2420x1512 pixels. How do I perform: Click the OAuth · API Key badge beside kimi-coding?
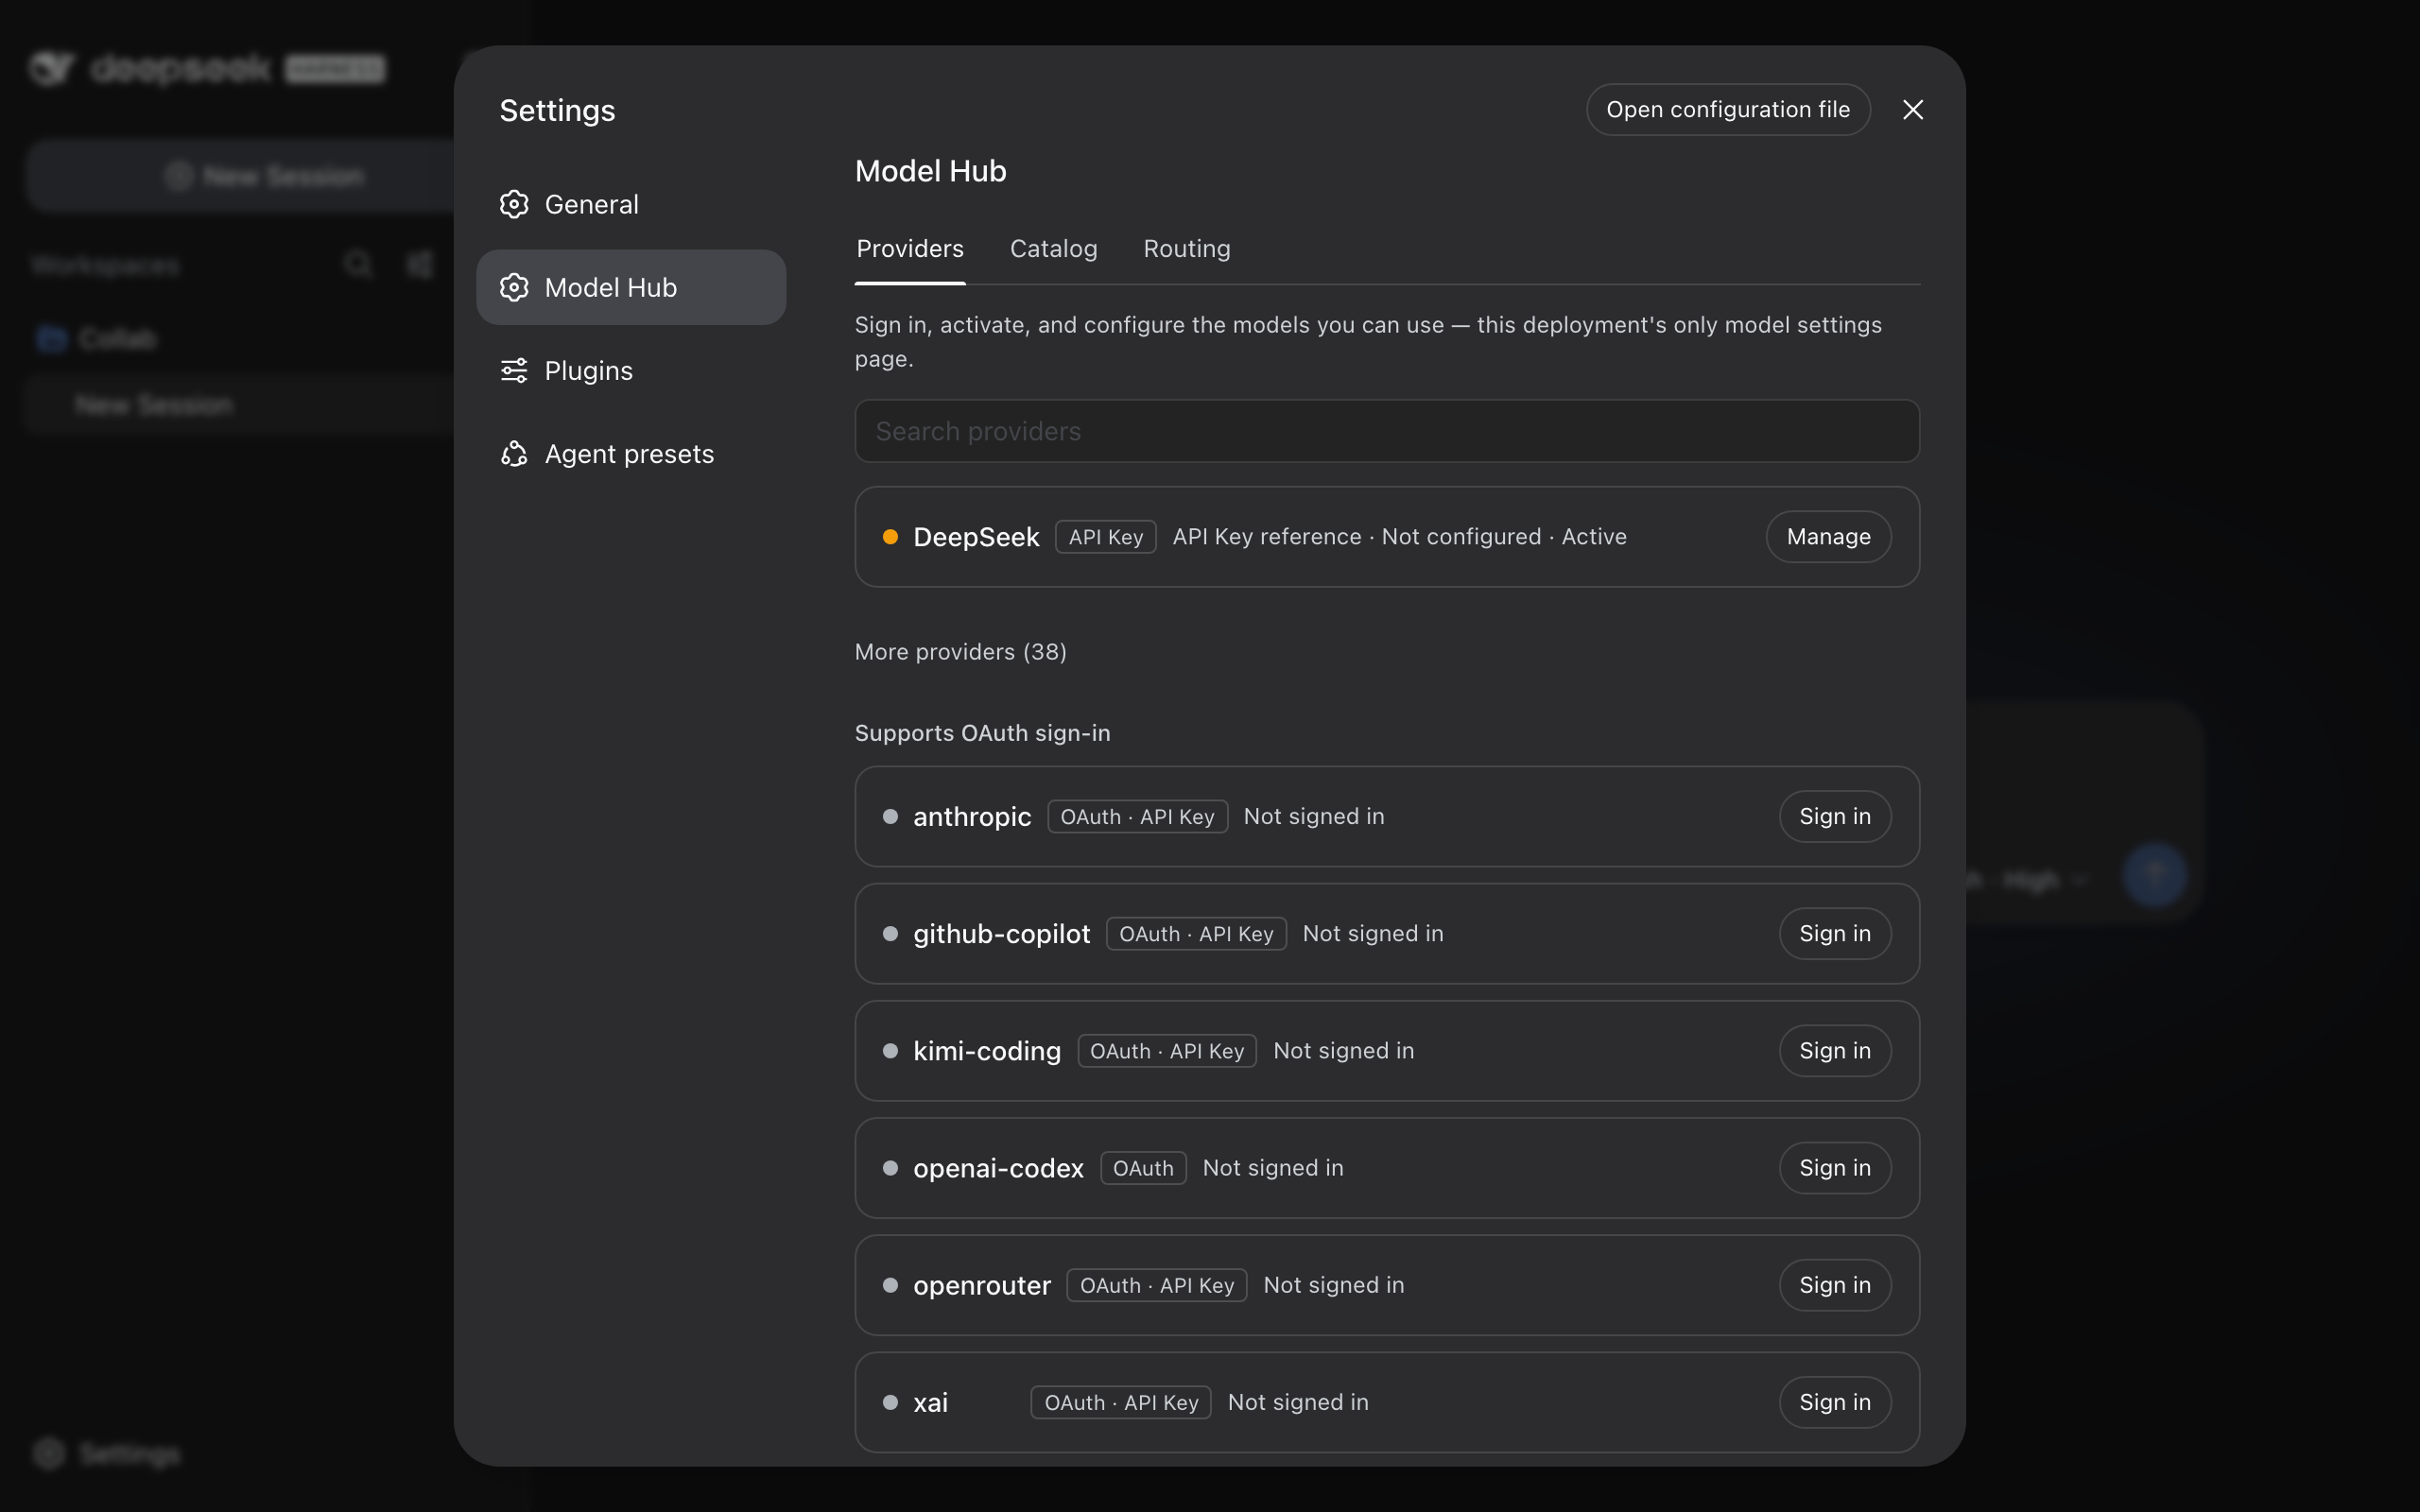point(1167,1050)
